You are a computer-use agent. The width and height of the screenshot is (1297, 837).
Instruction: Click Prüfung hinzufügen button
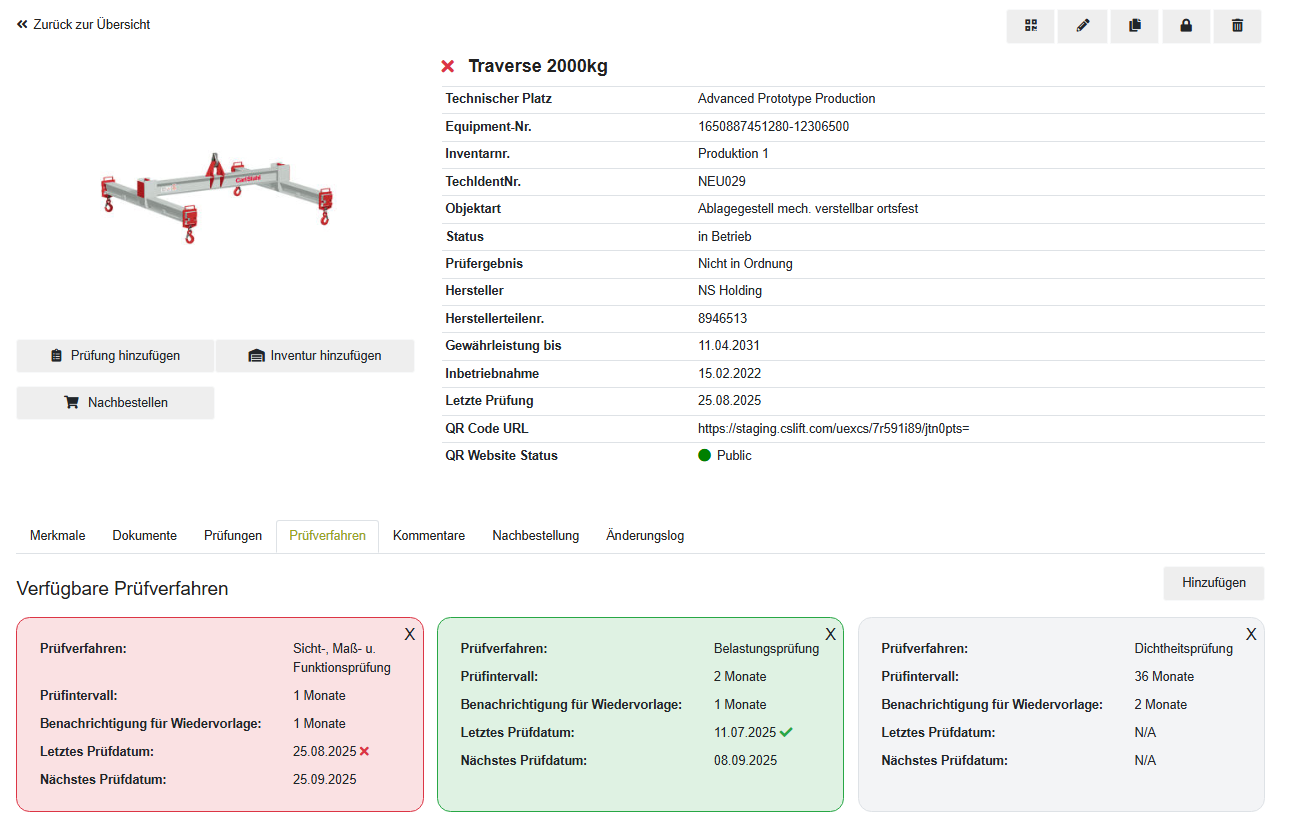tap(115, 356)
